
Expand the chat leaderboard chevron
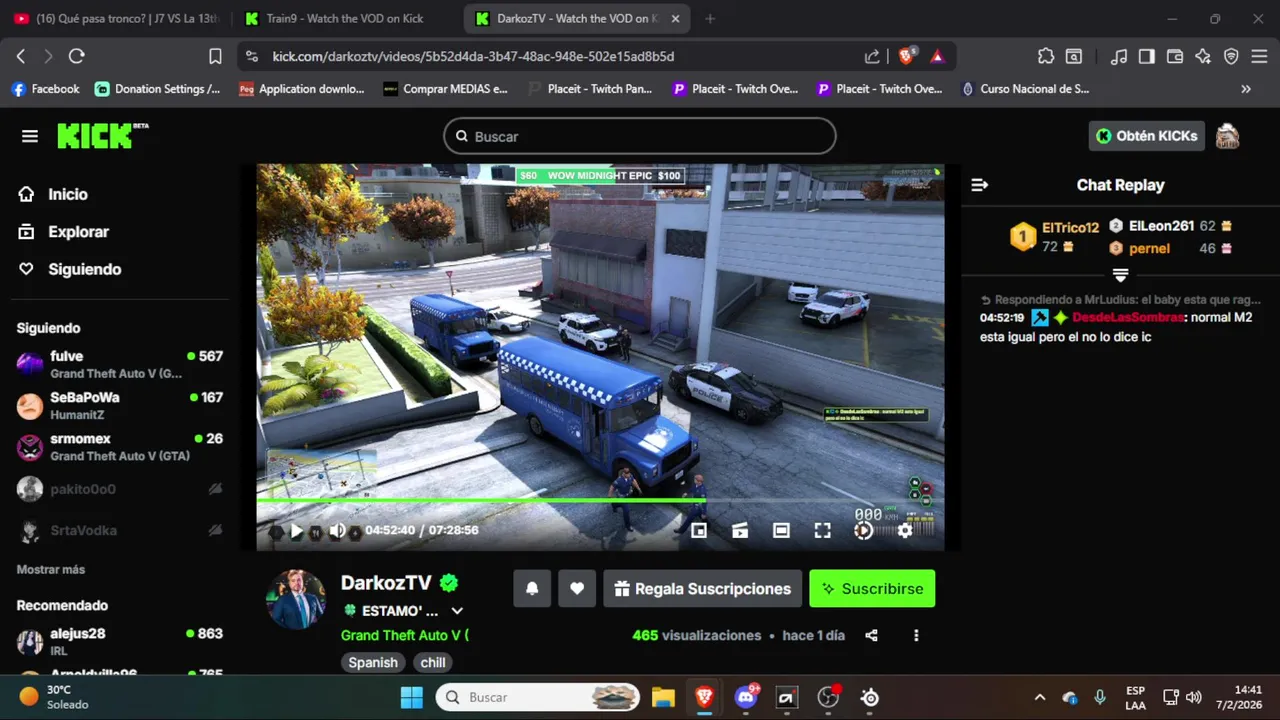pyautogui.click(x=1120, y=275)
